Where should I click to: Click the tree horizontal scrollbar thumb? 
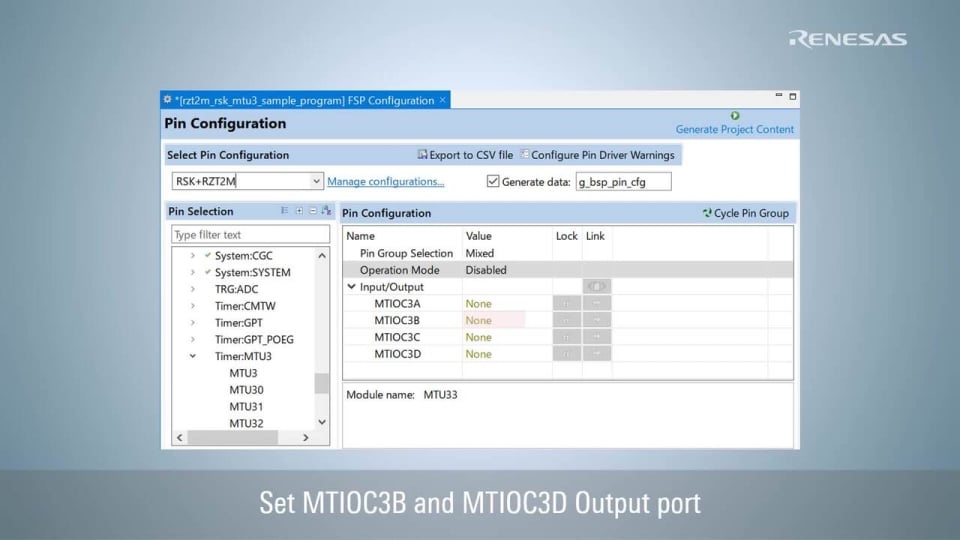[x=233, y=437]
